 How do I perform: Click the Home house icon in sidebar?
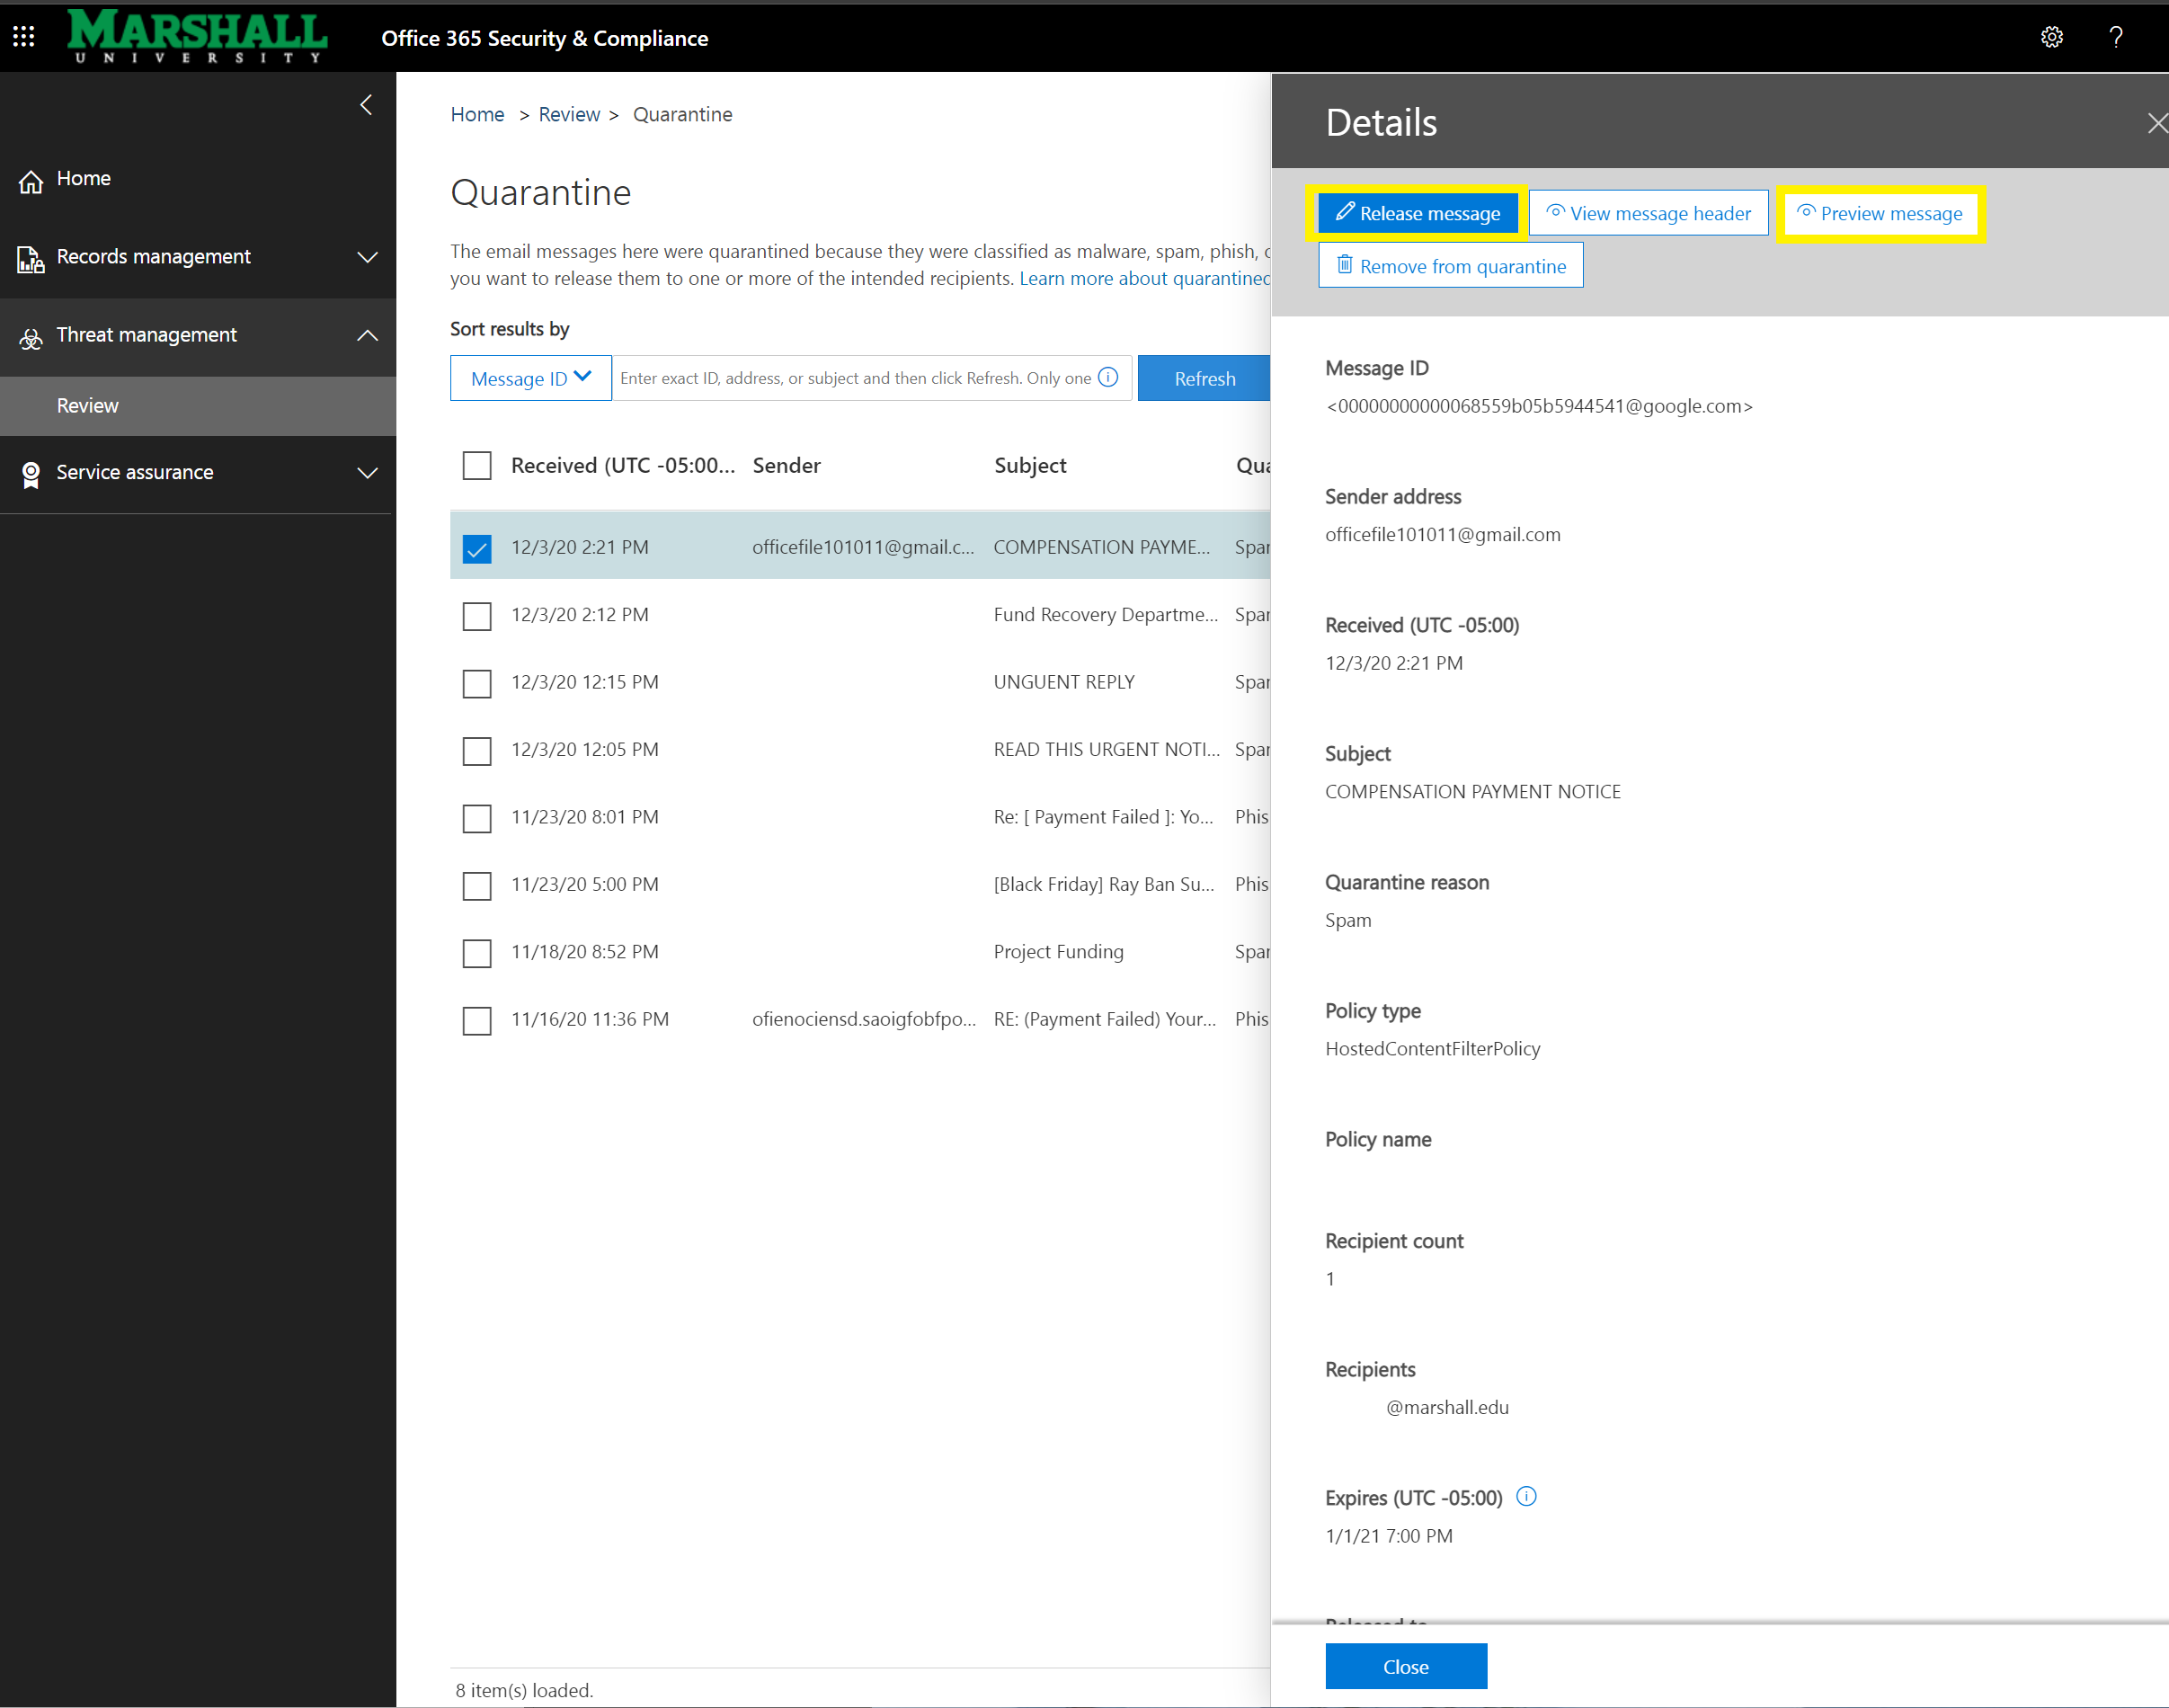click(x=31, y=181)
